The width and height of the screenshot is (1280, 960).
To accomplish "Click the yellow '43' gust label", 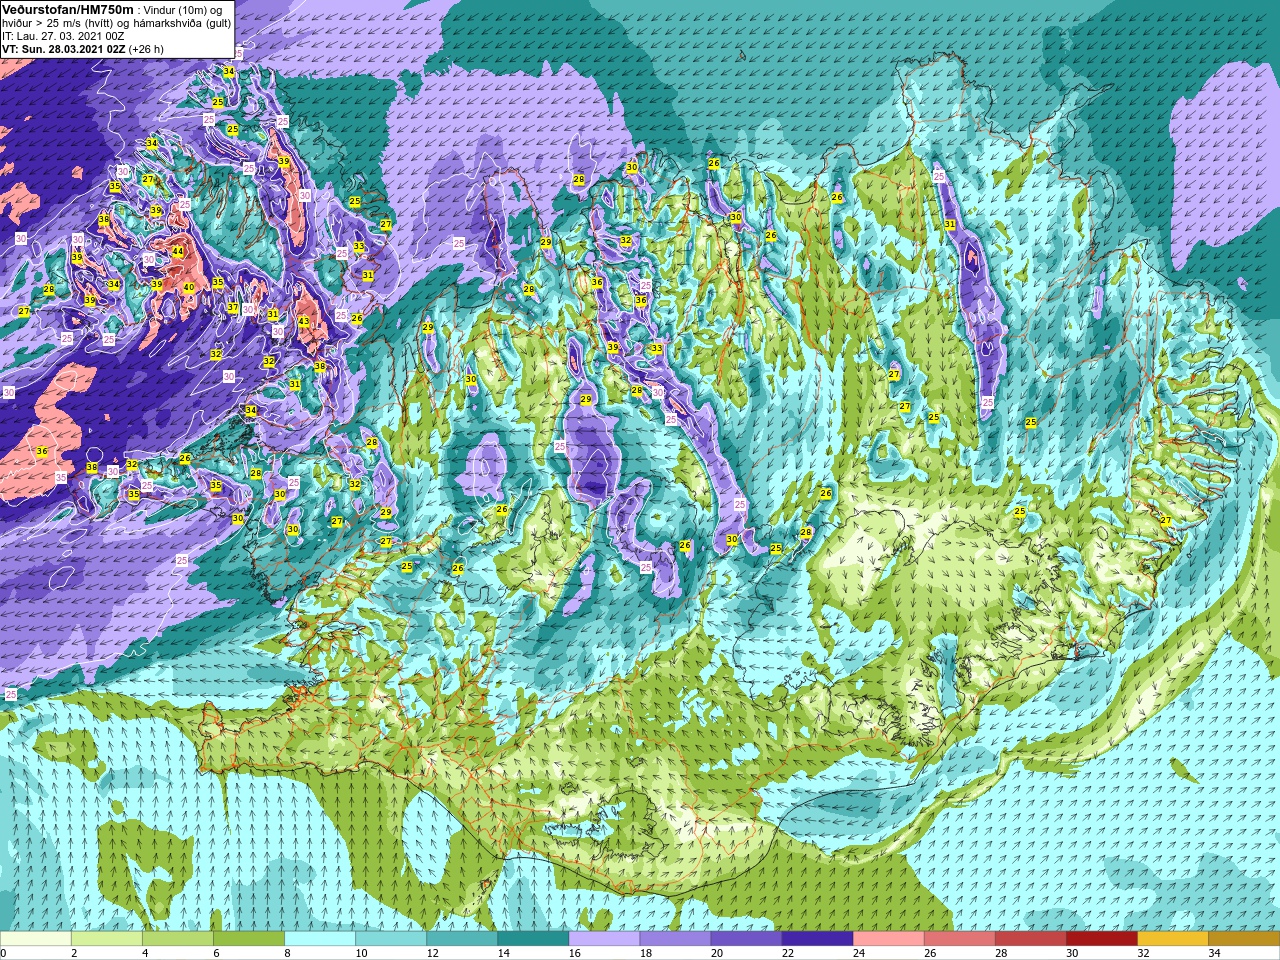I will 303,321.
